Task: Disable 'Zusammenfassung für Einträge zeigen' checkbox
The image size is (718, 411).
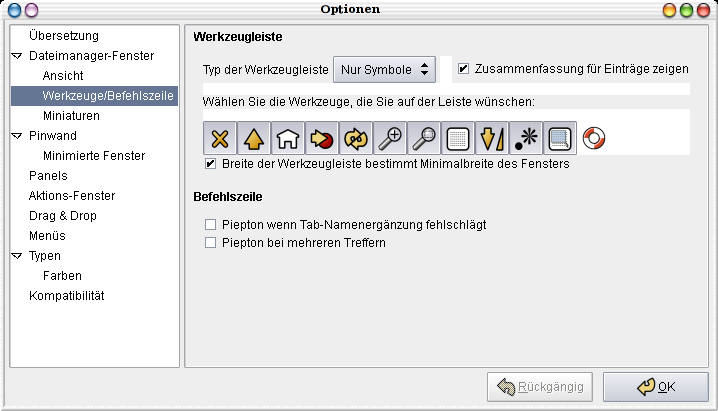Action: tap(463, 70)
